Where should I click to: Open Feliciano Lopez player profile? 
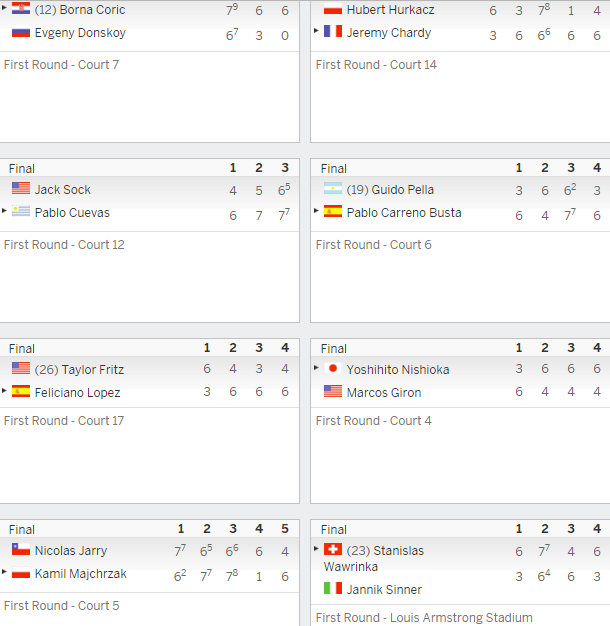click(x=77, y=393)
